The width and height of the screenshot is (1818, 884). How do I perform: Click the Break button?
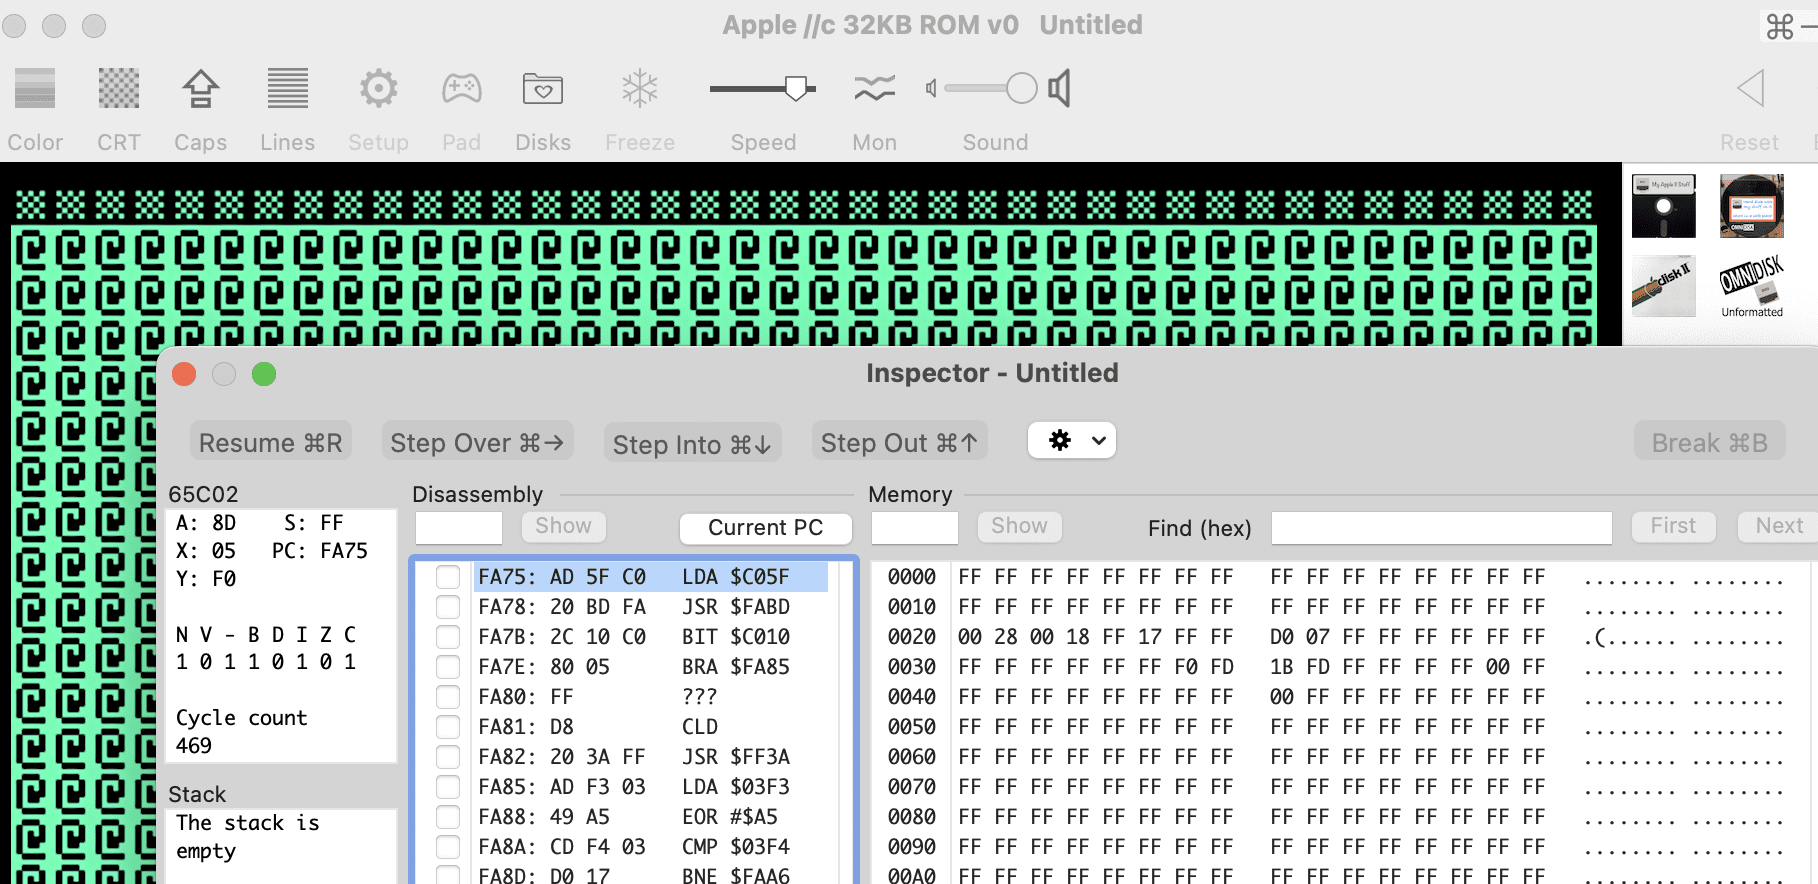point(1710,442)
